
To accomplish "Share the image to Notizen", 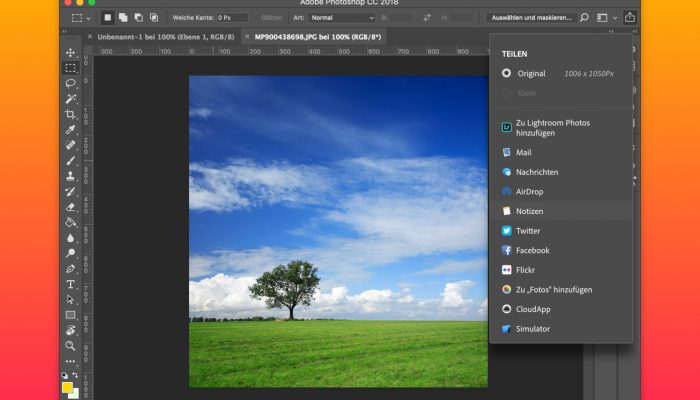I will (561, 211).
